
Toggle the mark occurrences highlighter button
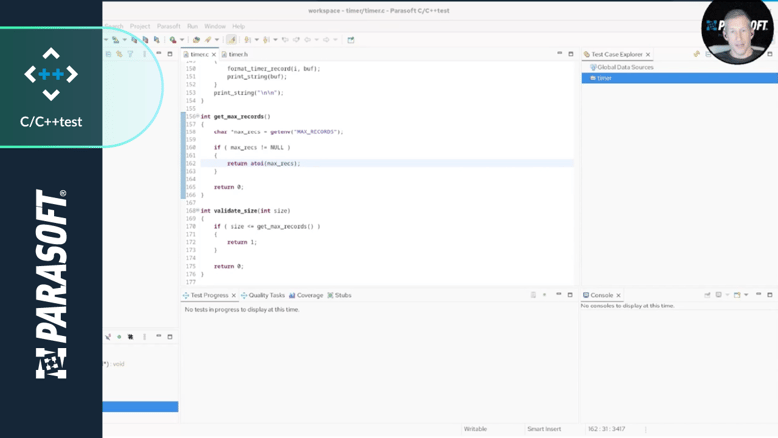(231, 40)
